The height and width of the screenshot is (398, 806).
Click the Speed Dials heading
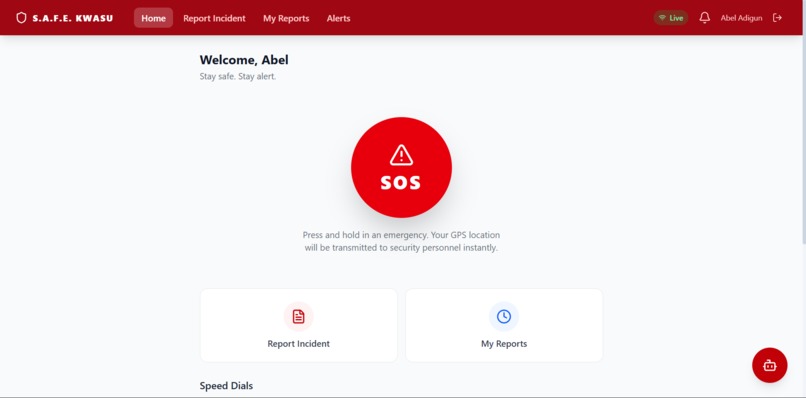[x=226, y=386]
